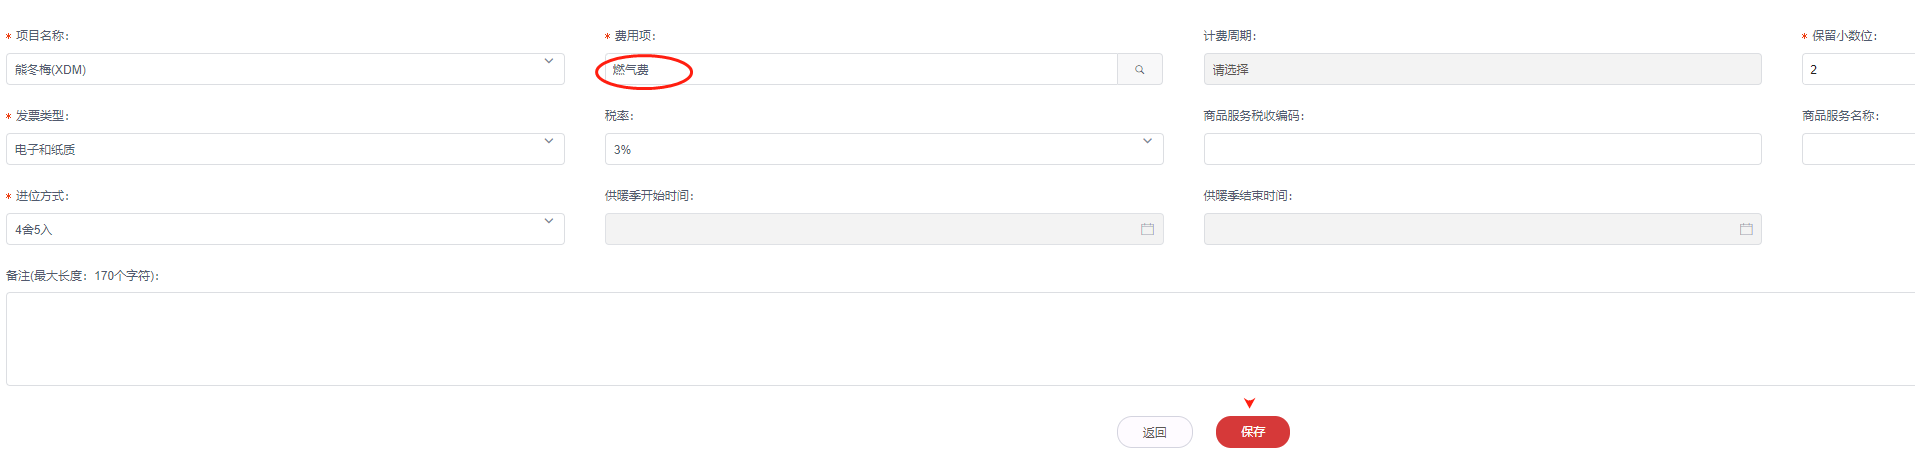Expand the 税率 dropdown showing 3%

pos(1147,142)
